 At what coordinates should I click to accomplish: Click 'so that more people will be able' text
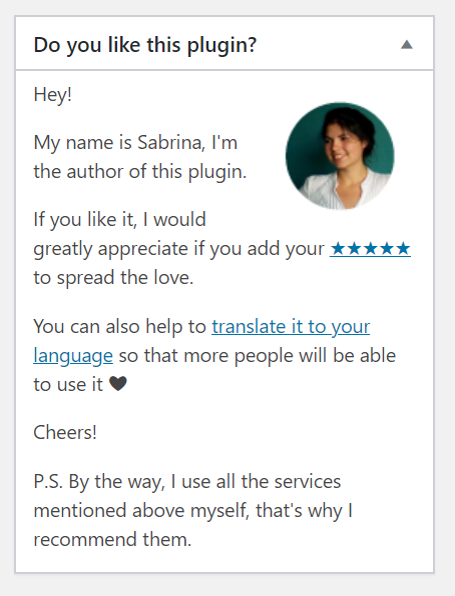coord(257,356)
